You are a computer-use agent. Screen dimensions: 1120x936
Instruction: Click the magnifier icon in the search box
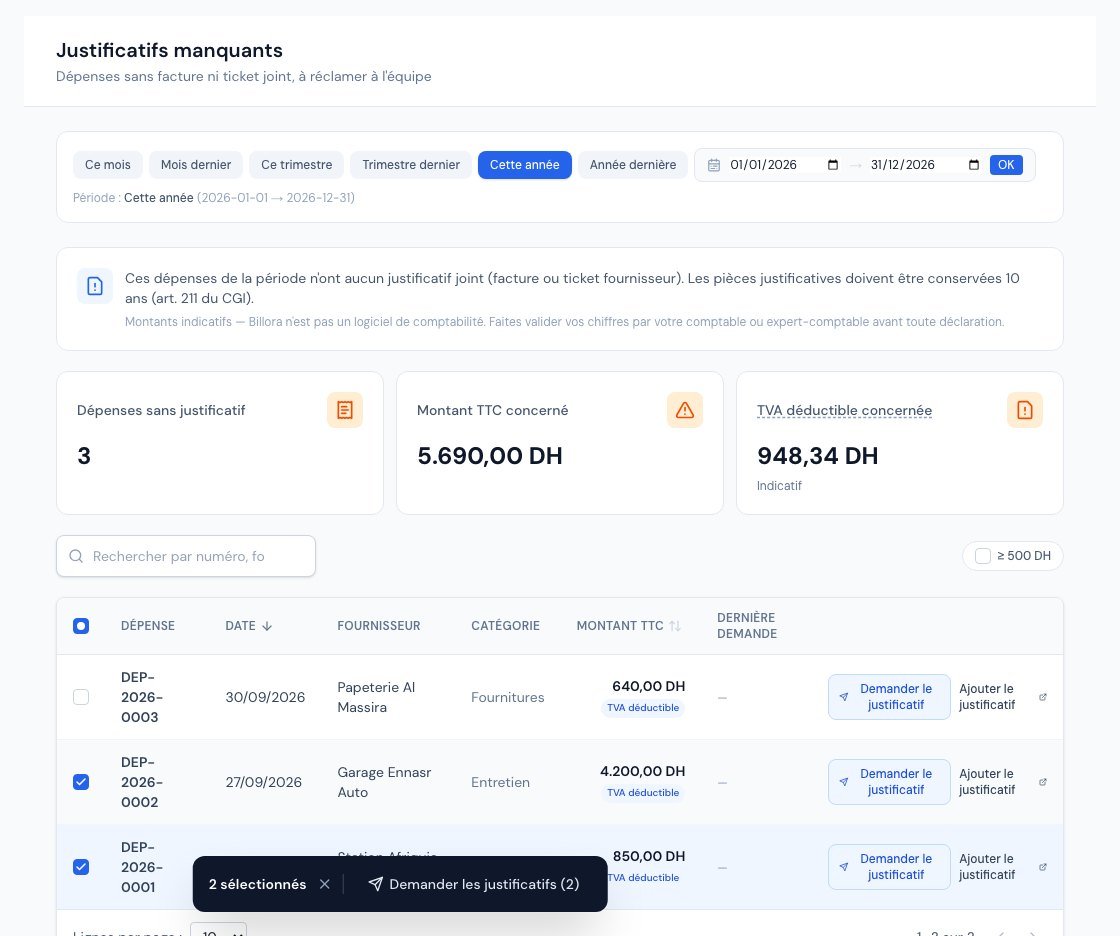76,556
